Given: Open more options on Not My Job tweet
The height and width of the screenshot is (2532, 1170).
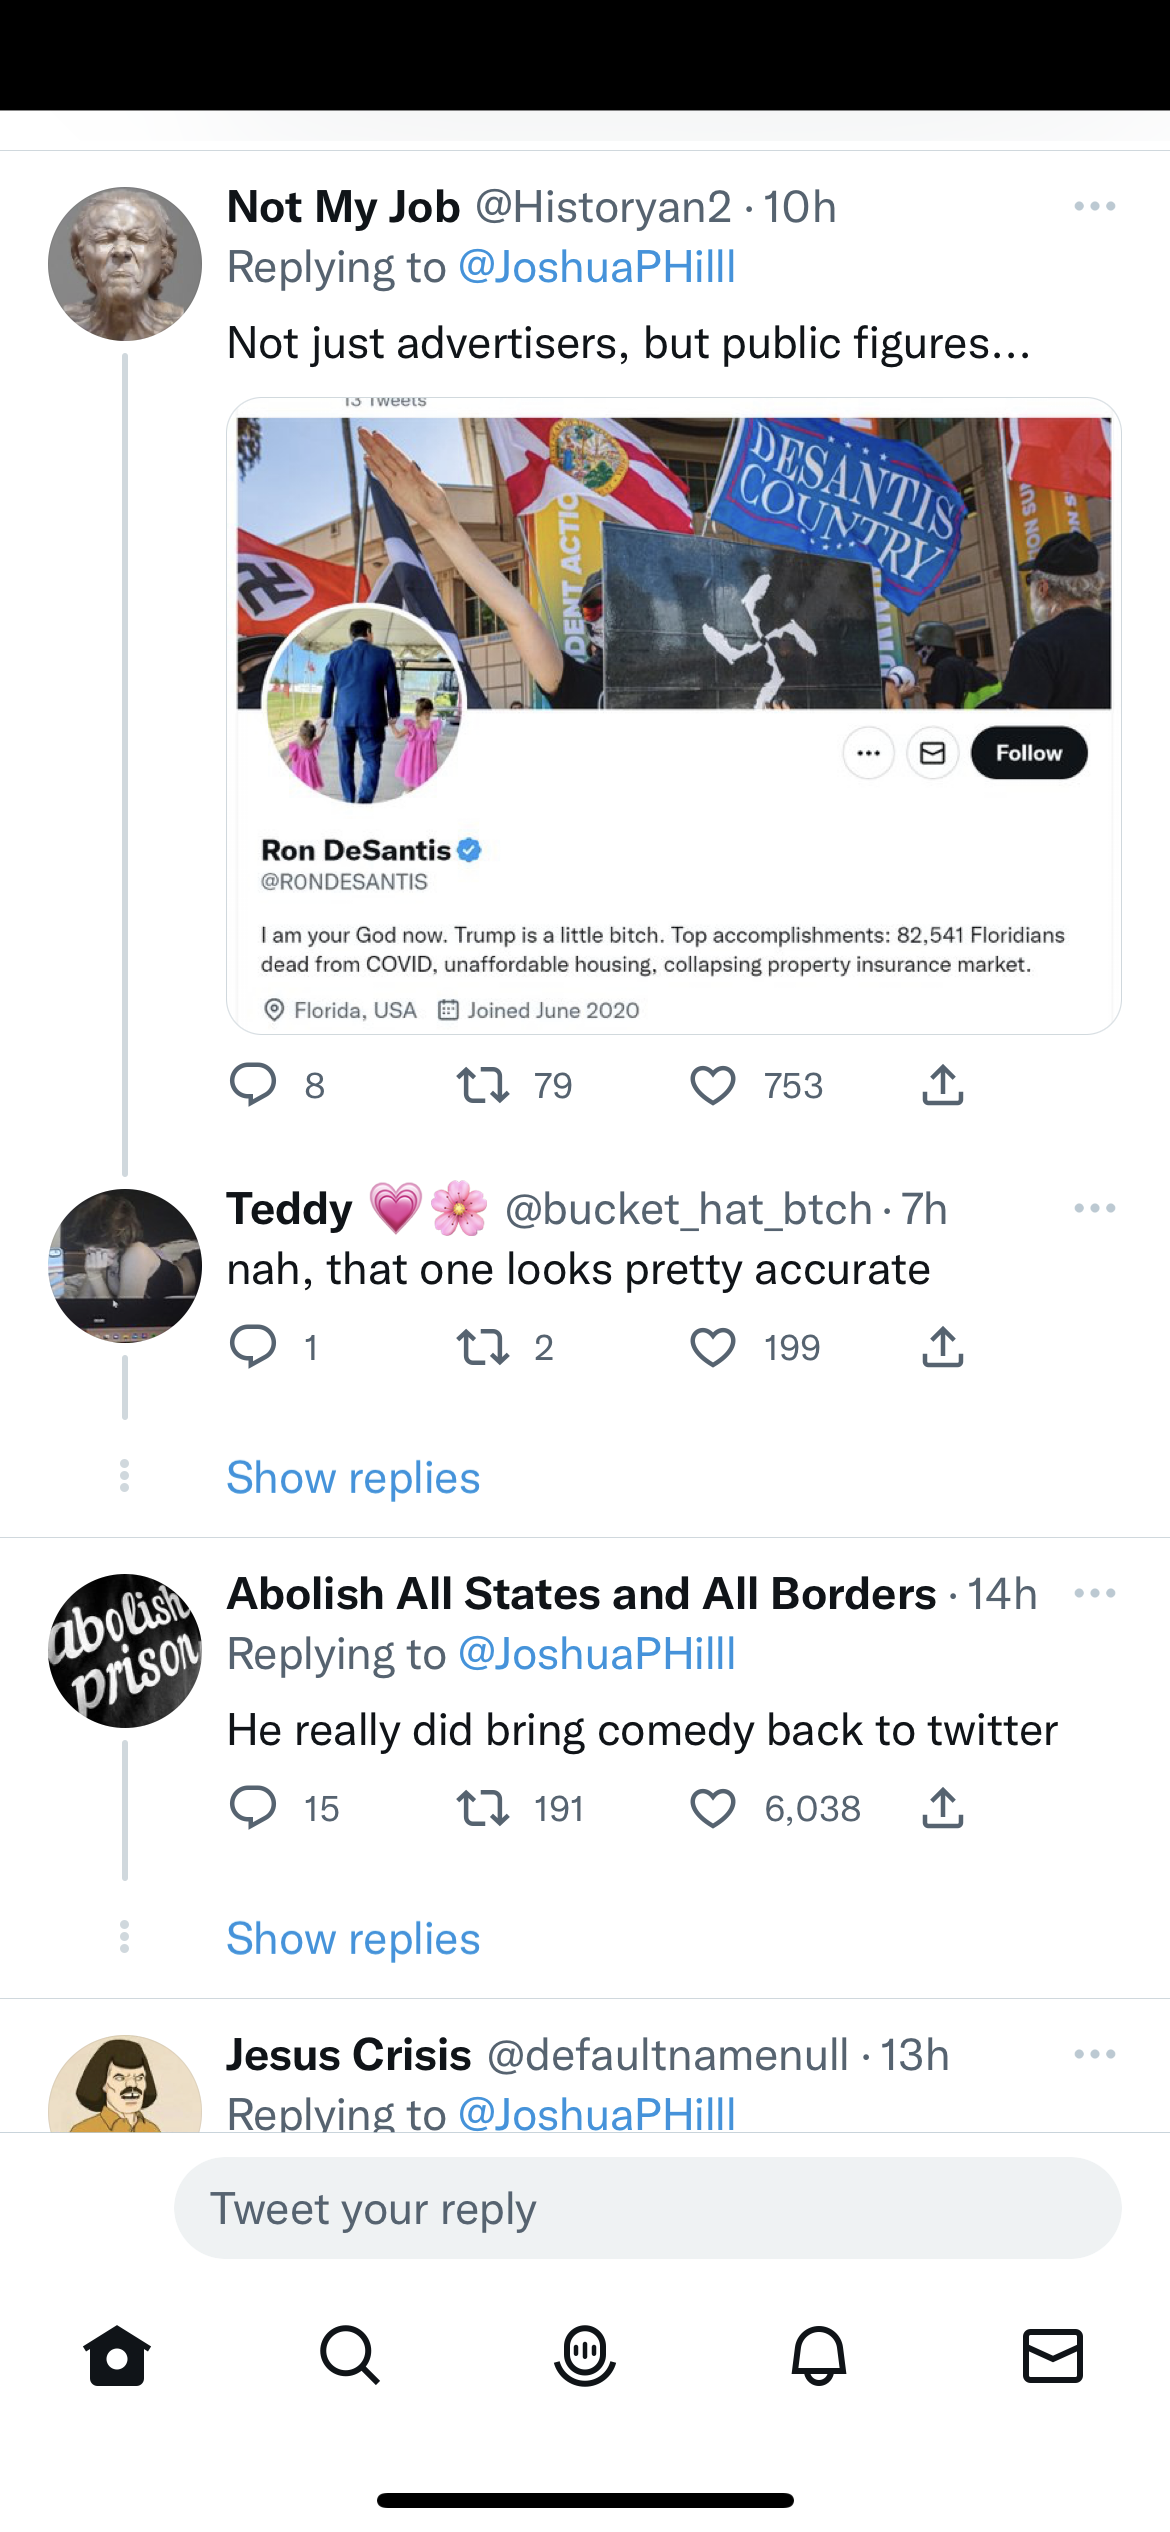Looking at the screenshot, I should [x=1094, y=207].
